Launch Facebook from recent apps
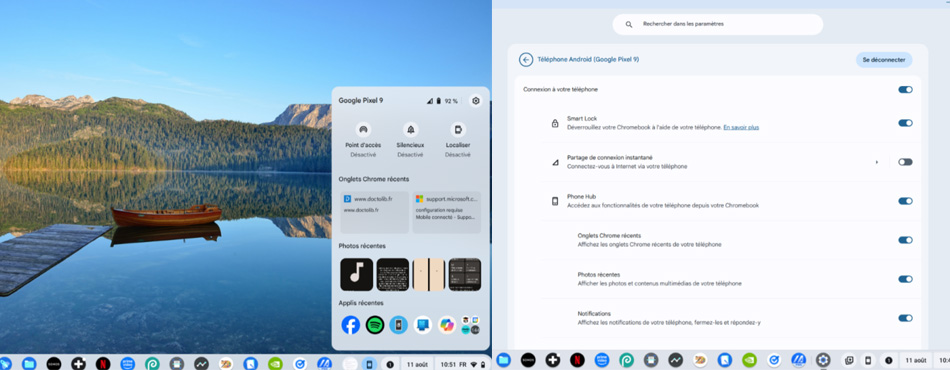This screenshot has width=950, height=370. pos(350,325)
